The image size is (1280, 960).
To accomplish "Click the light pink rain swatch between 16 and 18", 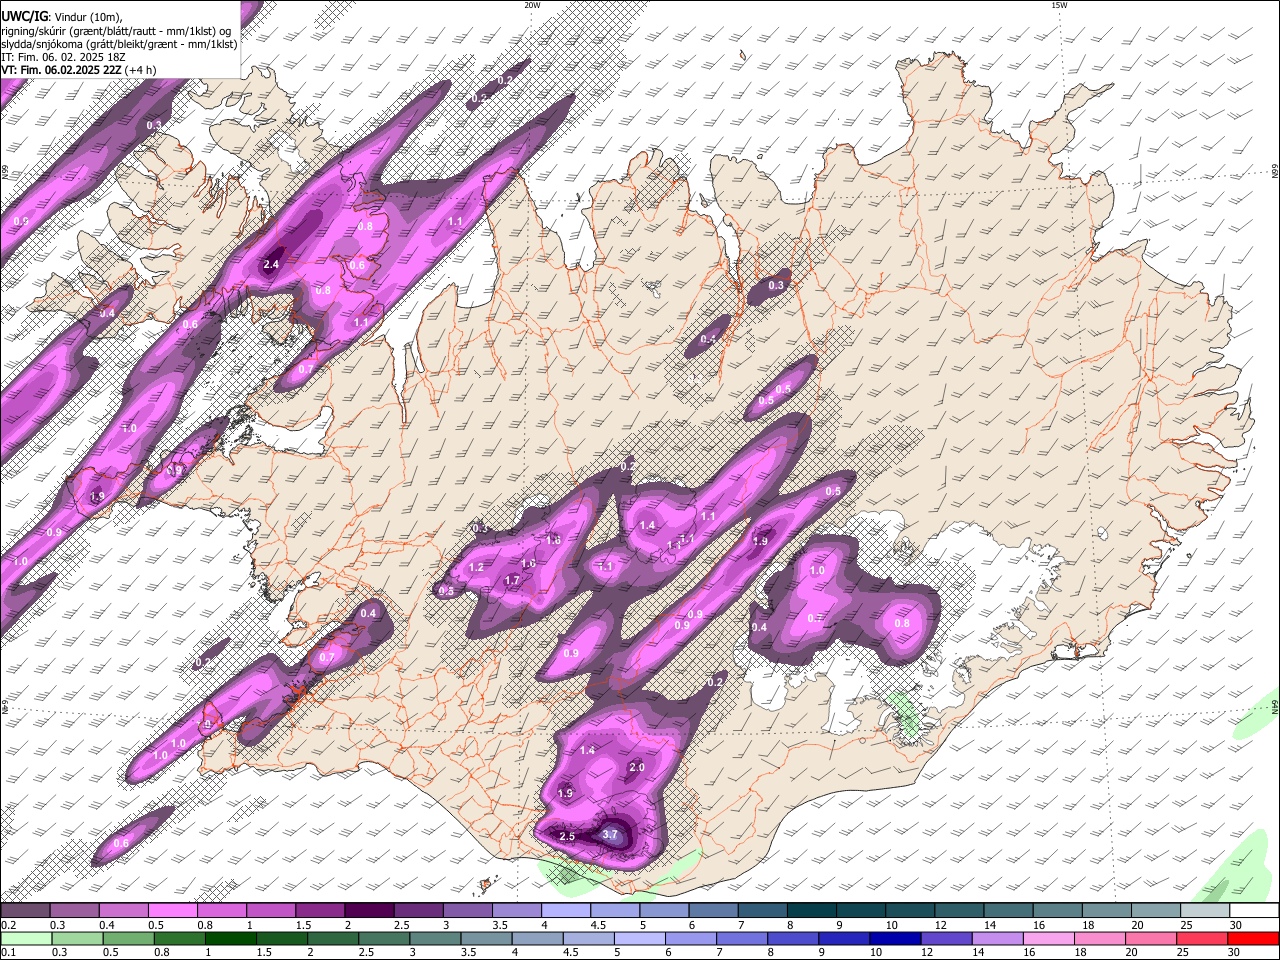I will click(x=1050, y=938).
